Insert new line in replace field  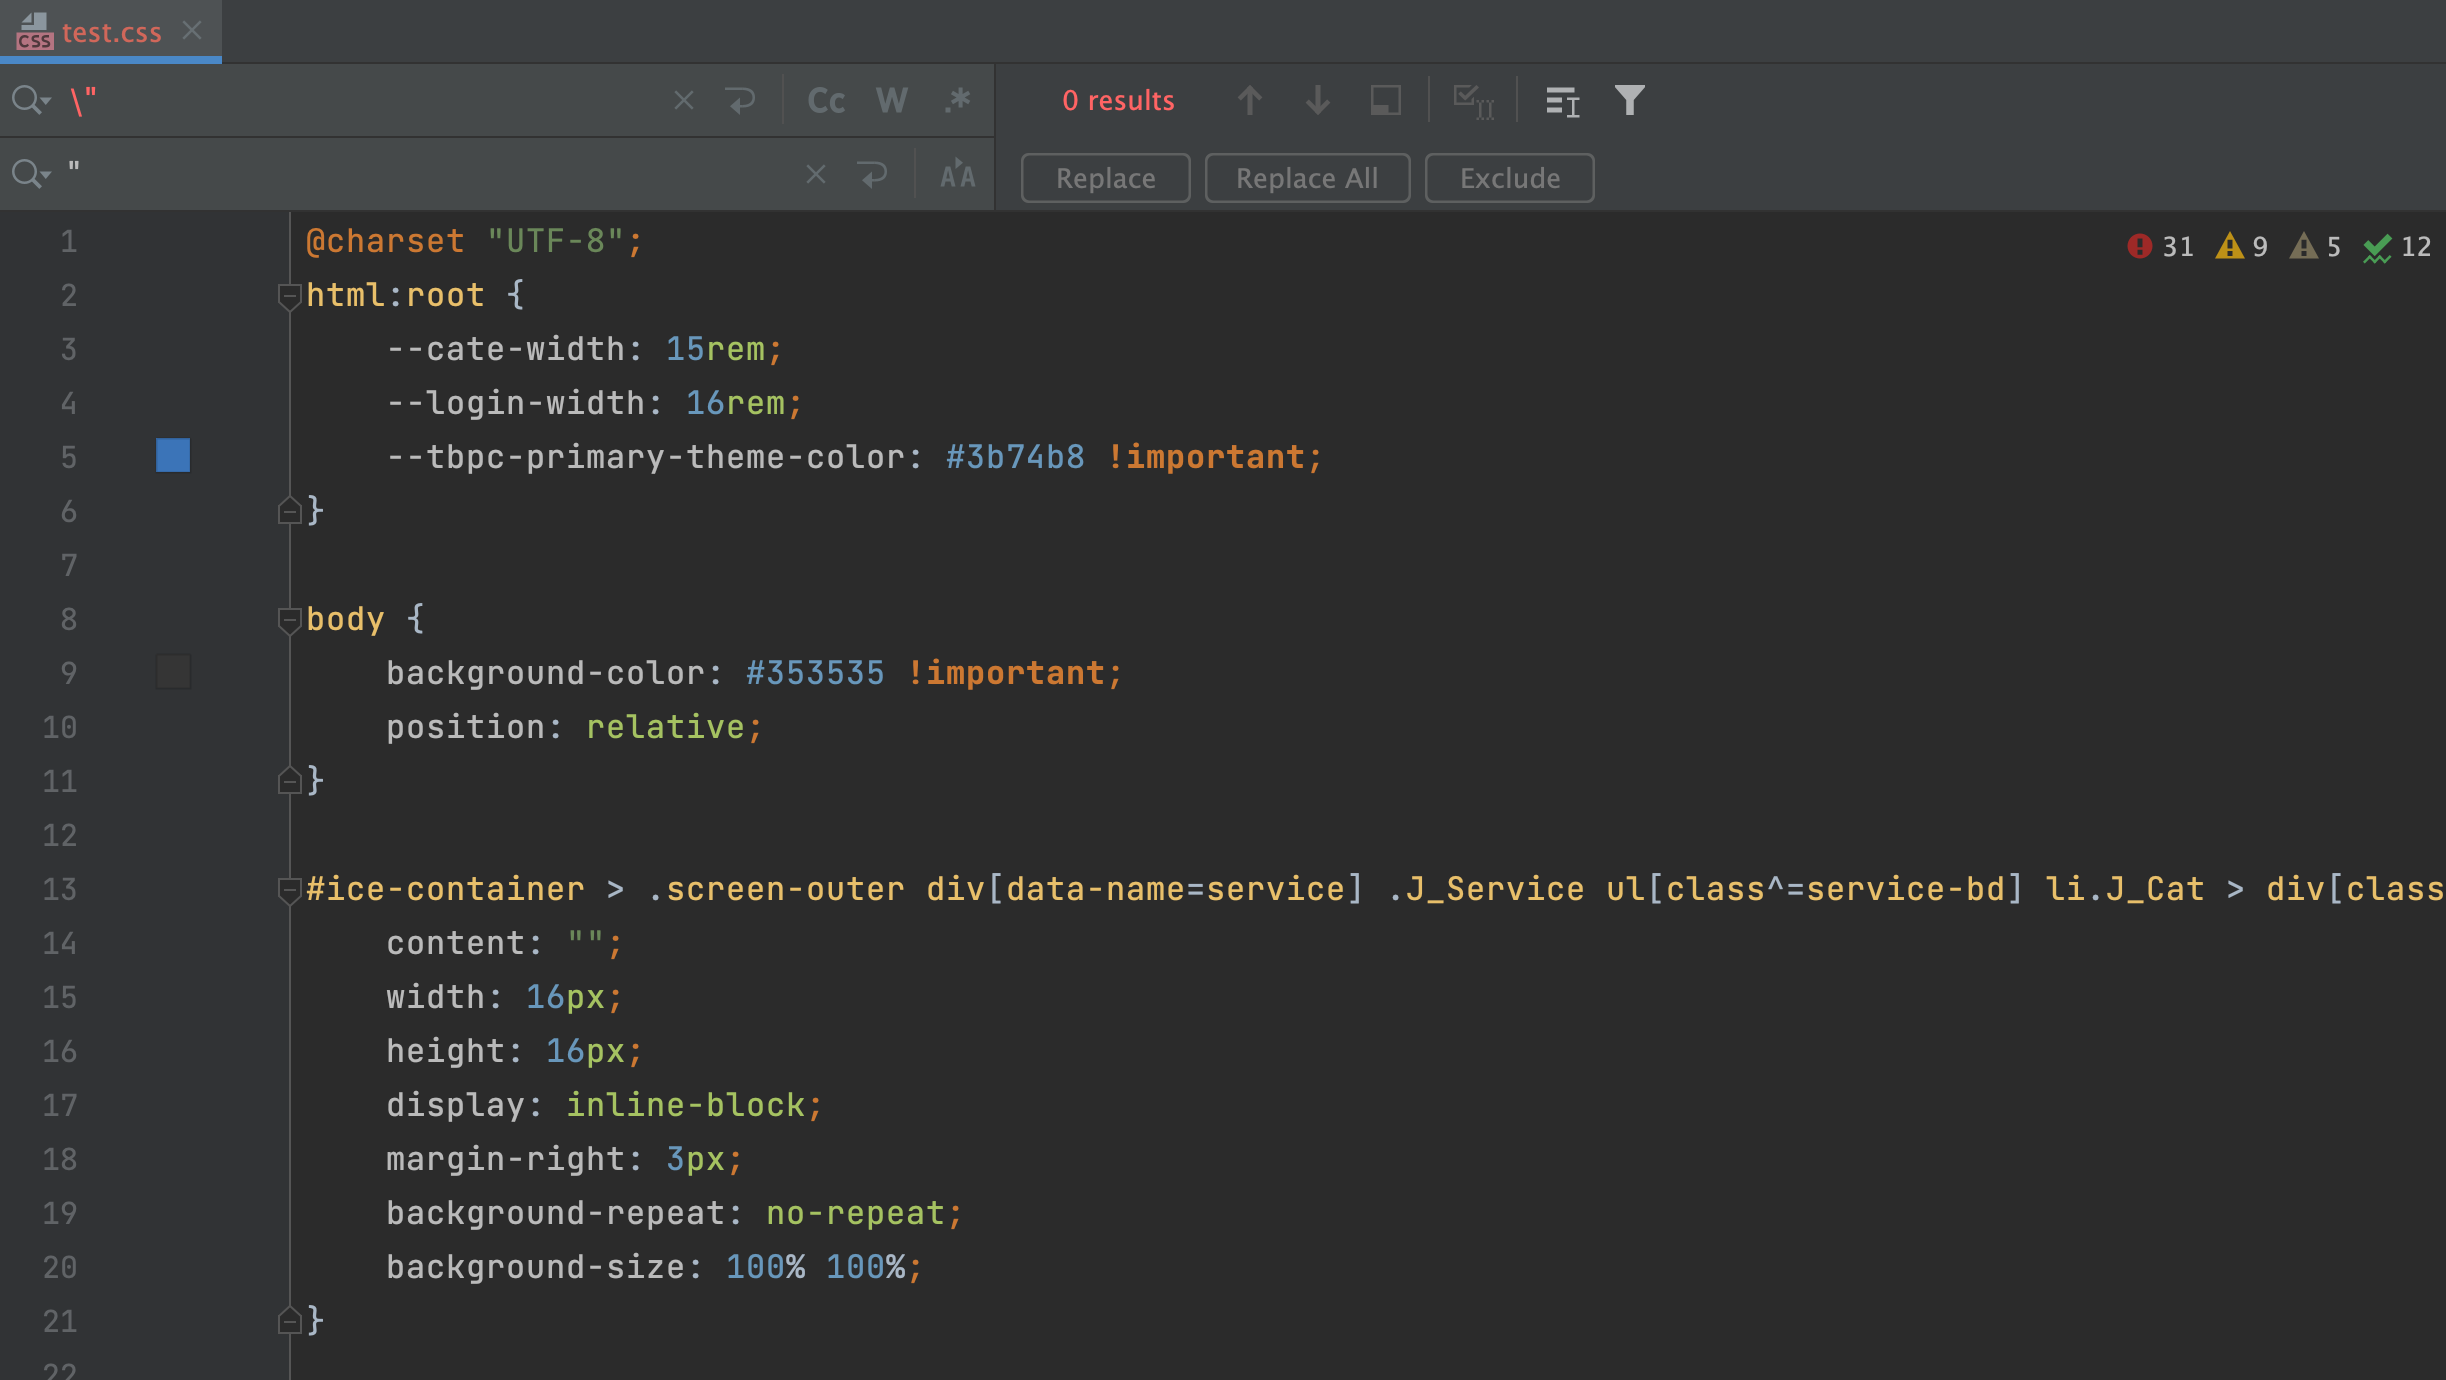click(x=873, y=174)
